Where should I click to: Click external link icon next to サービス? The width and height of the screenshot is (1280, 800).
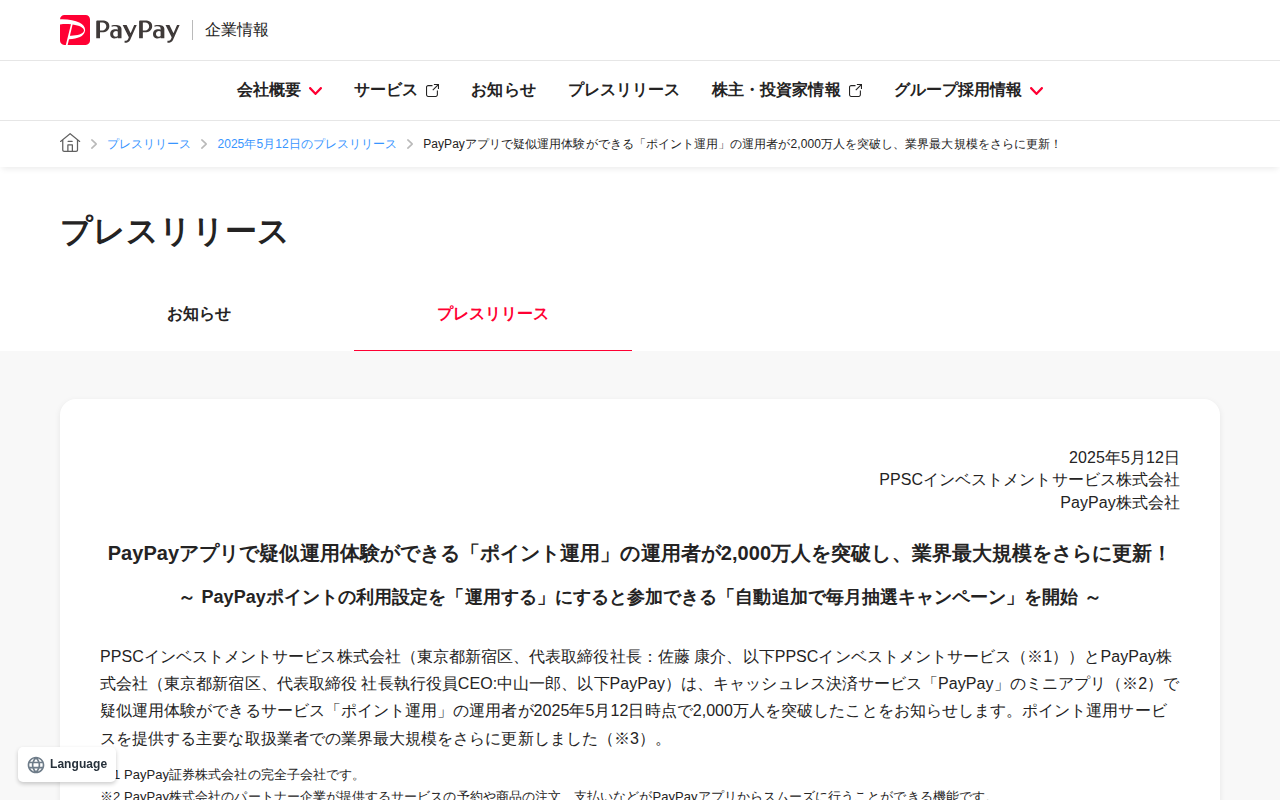tap(432, 91)
